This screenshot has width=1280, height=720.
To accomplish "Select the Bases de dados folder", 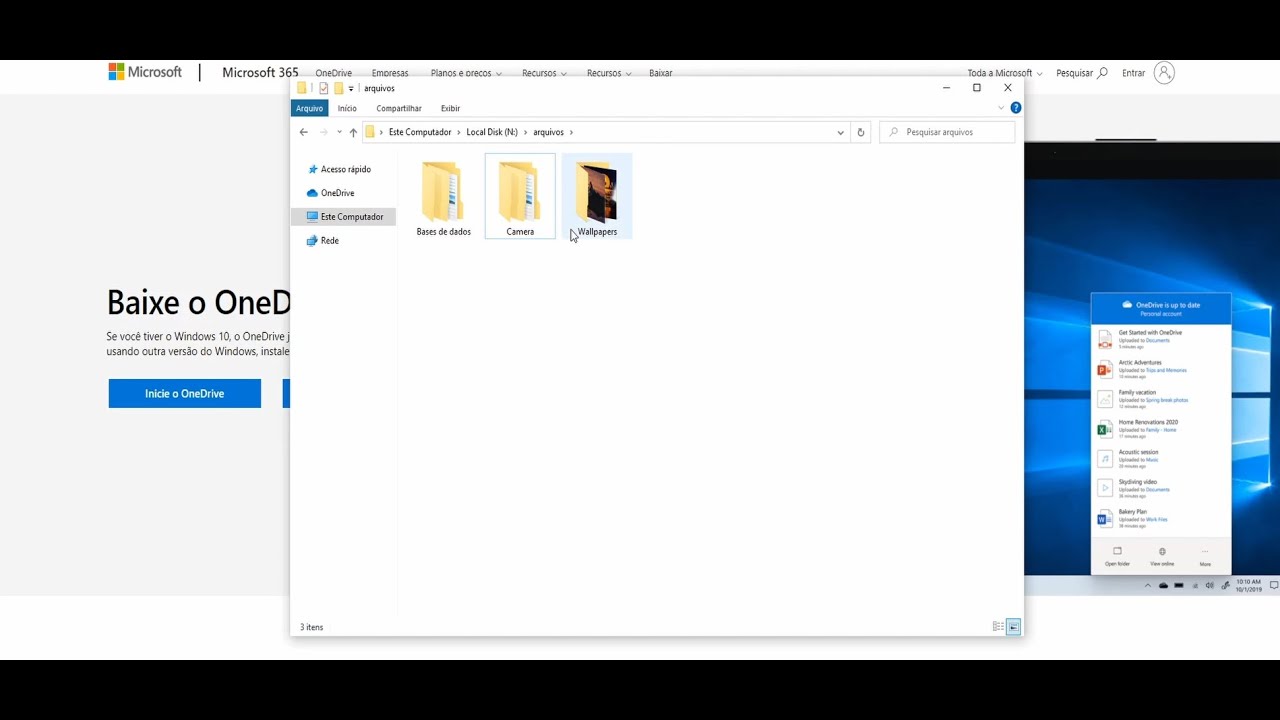I will pos(444,197).
